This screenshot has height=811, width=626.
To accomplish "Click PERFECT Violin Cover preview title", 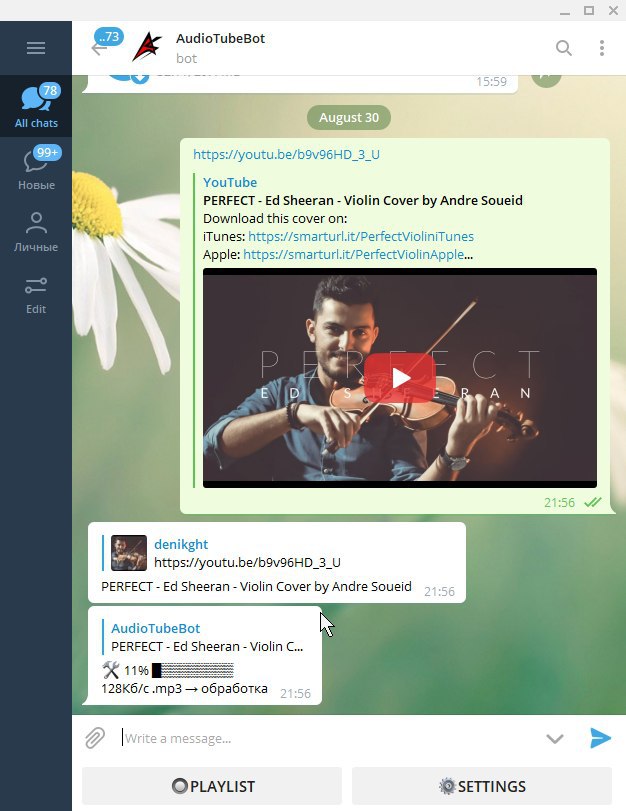I will click(363, 200).
